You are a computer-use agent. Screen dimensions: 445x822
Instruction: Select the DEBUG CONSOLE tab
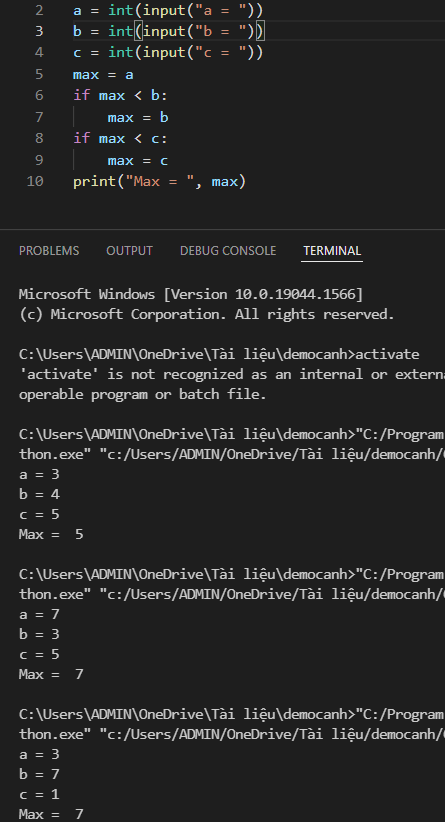point(228,251)
